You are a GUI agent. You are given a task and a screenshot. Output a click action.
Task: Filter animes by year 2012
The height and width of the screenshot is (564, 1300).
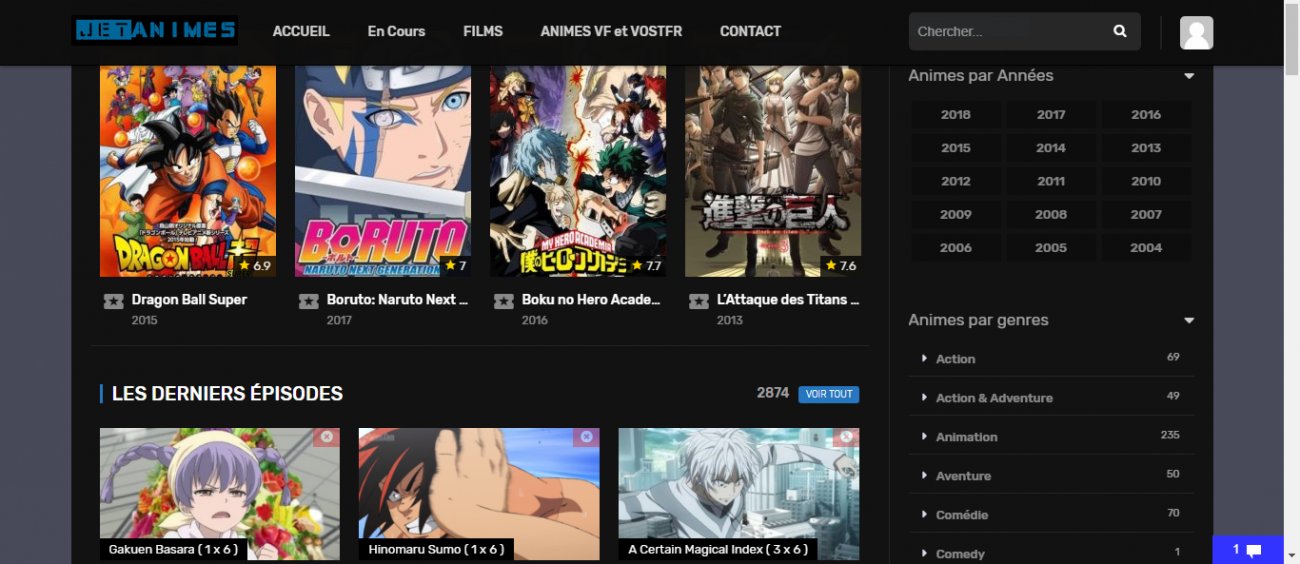pyautogui.click(x=956, y=181)
